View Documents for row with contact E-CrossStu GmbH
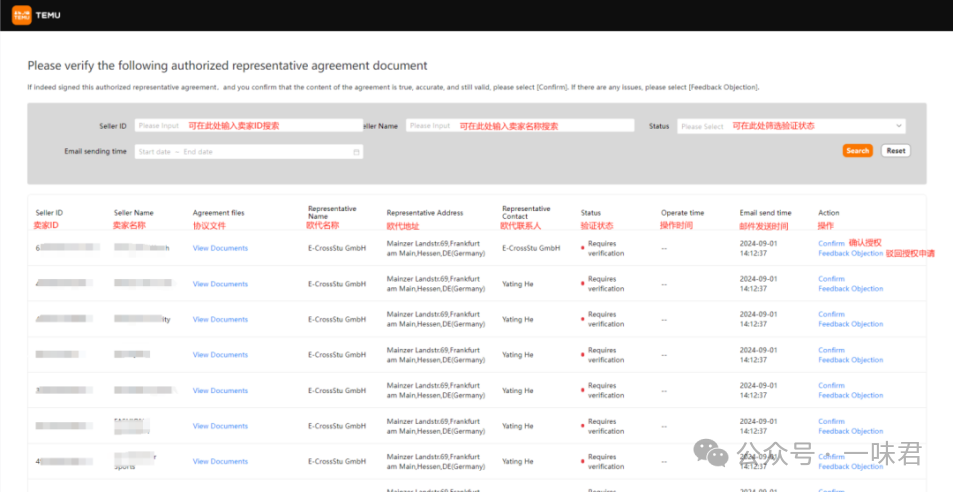The image size is (953, 492). [x=220, y=248]
